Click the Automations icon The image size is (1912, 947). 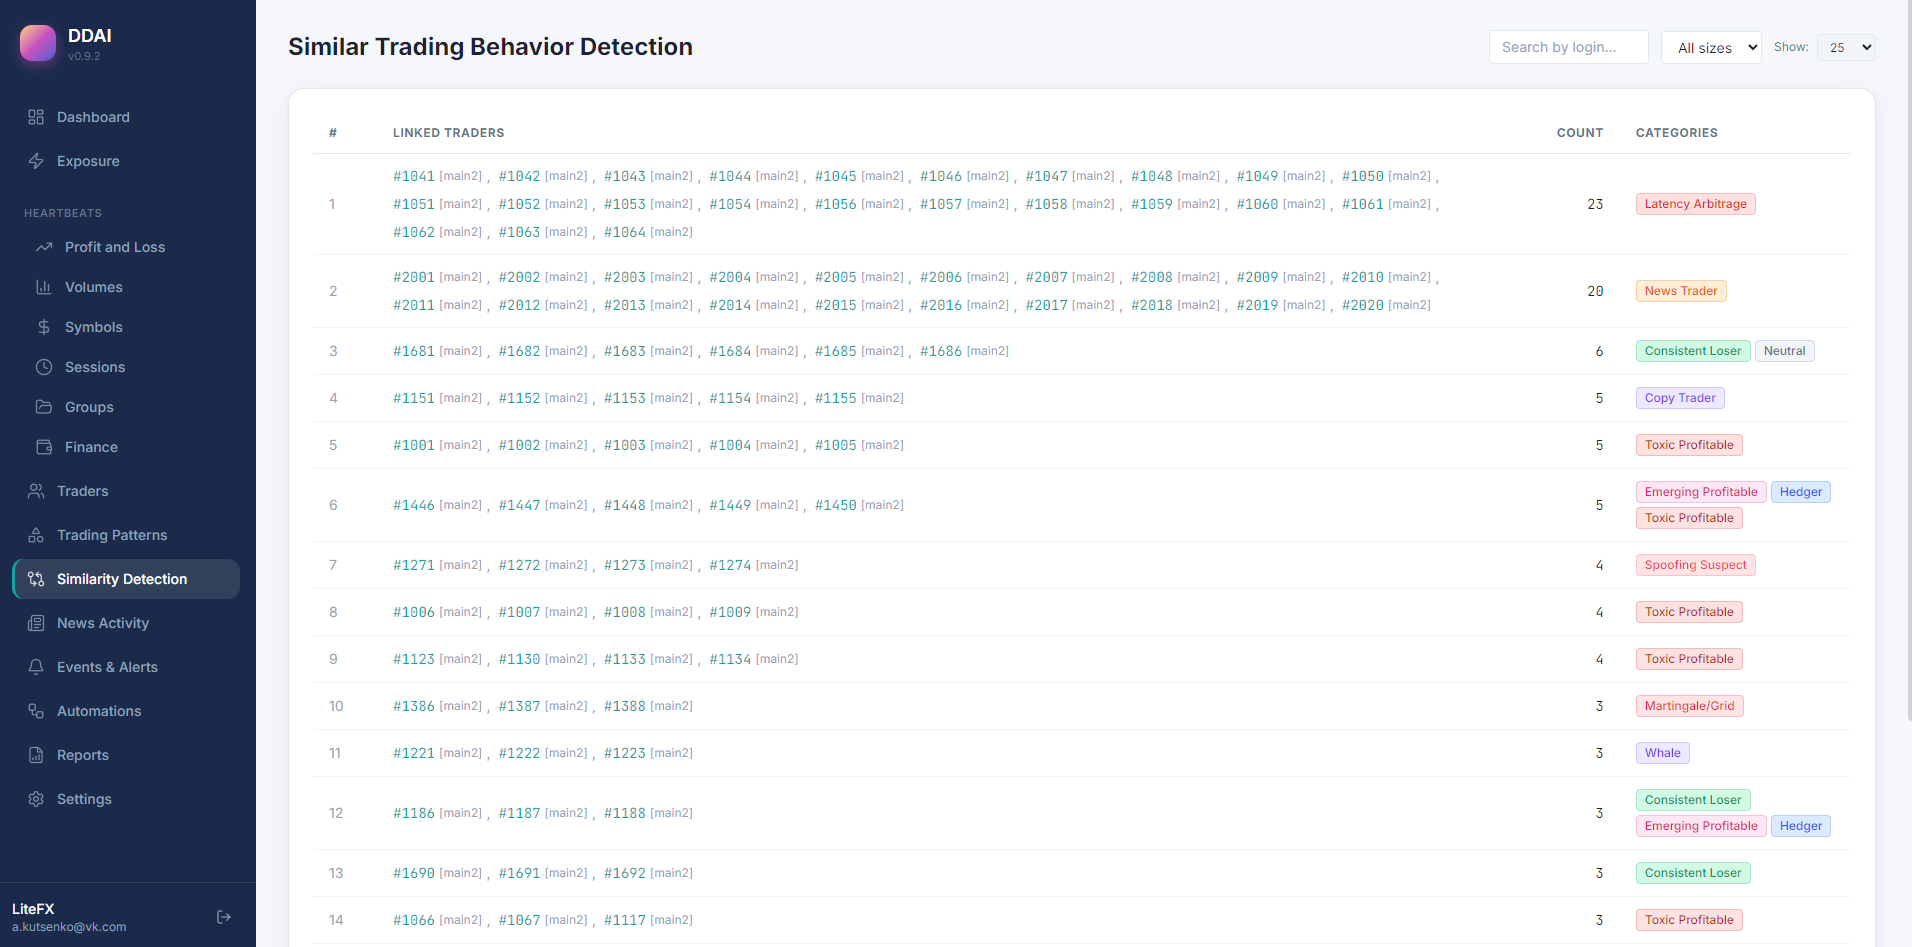point(36,711)
